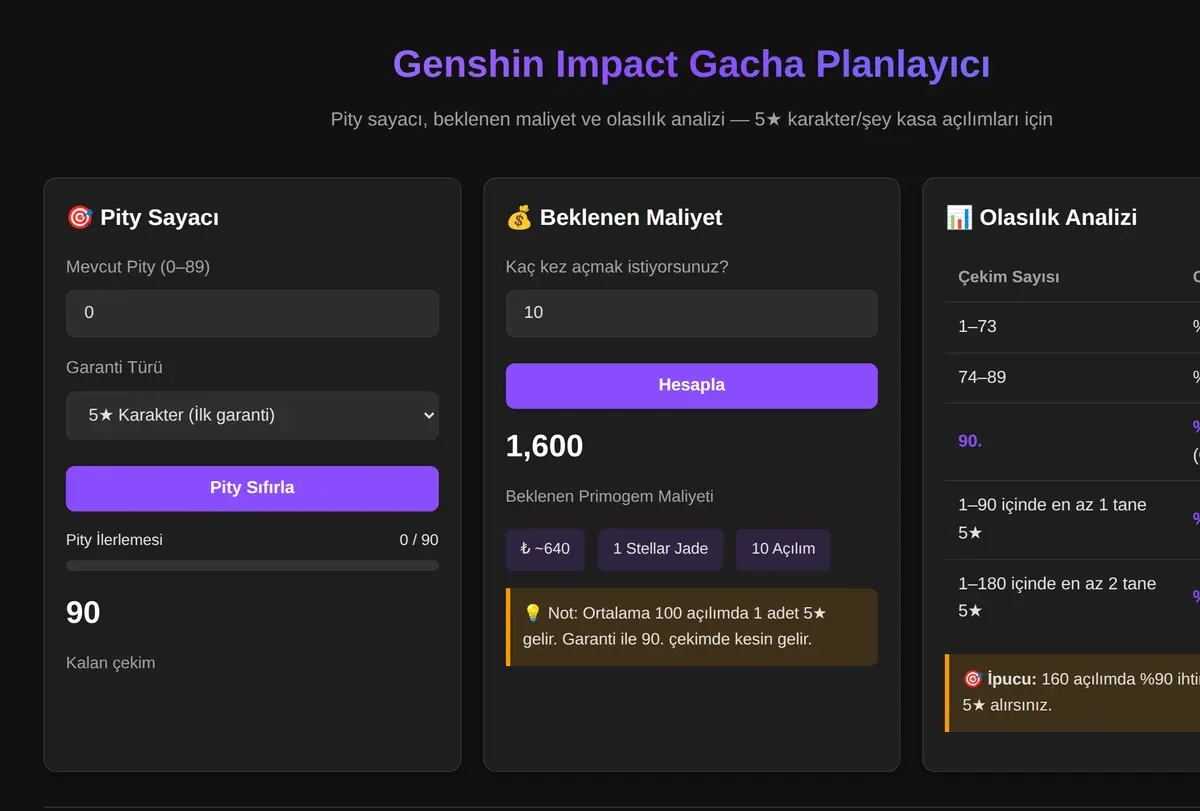Click the Çekim Sayısı column header
Image resolution: width=1200 pixels, height=811 pixels.
click(x=1008, y=277)
